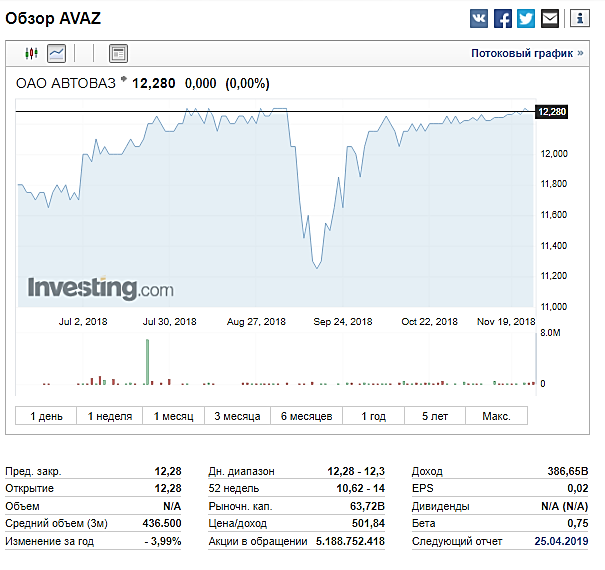Choose the 6 месяцев timeframe
The width and height of the screenshot is (605, 570).
(306, 416)
